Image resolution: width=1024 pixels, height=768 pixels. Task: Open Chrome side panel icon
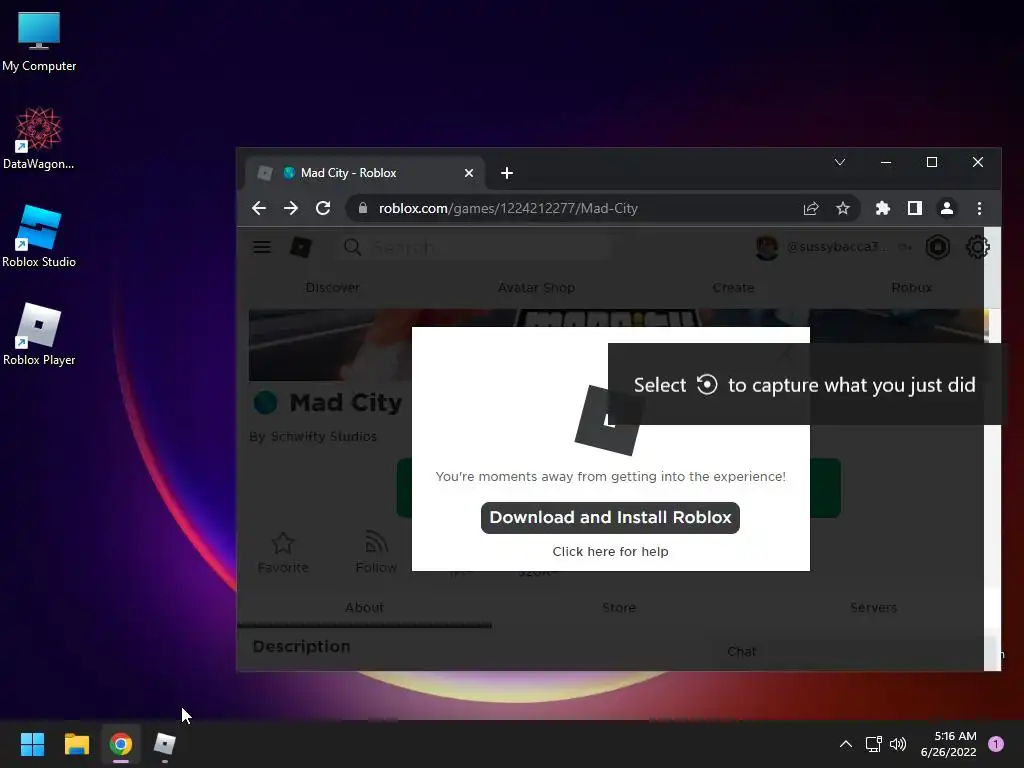[914, 208]
